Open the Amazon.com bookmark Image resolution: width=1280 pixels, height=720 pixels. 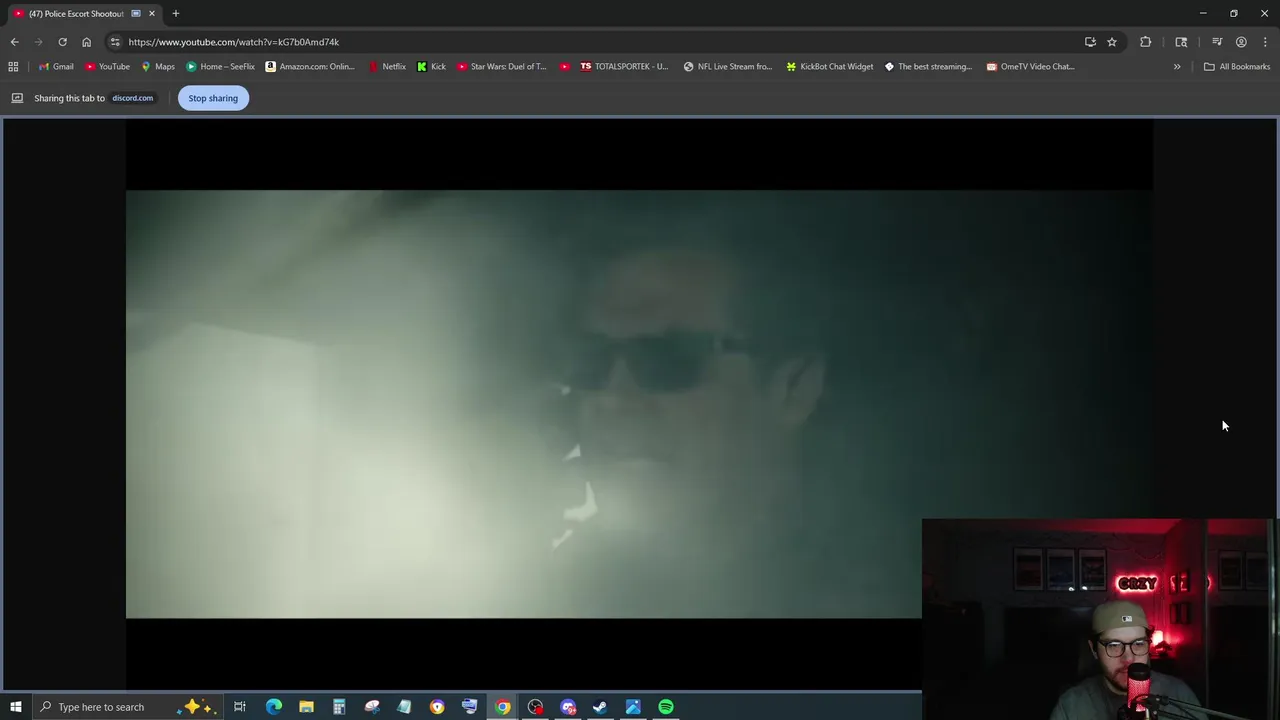coord(310,67)
